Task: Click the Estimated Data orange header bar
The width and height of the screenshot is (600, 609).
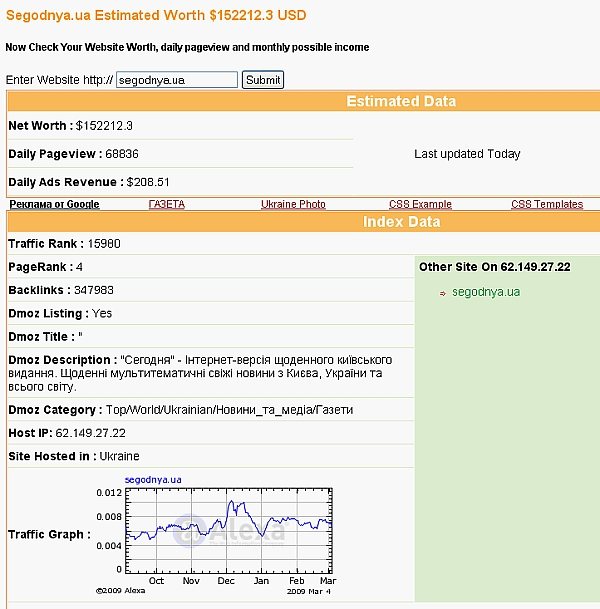Action: coord(400,101)
